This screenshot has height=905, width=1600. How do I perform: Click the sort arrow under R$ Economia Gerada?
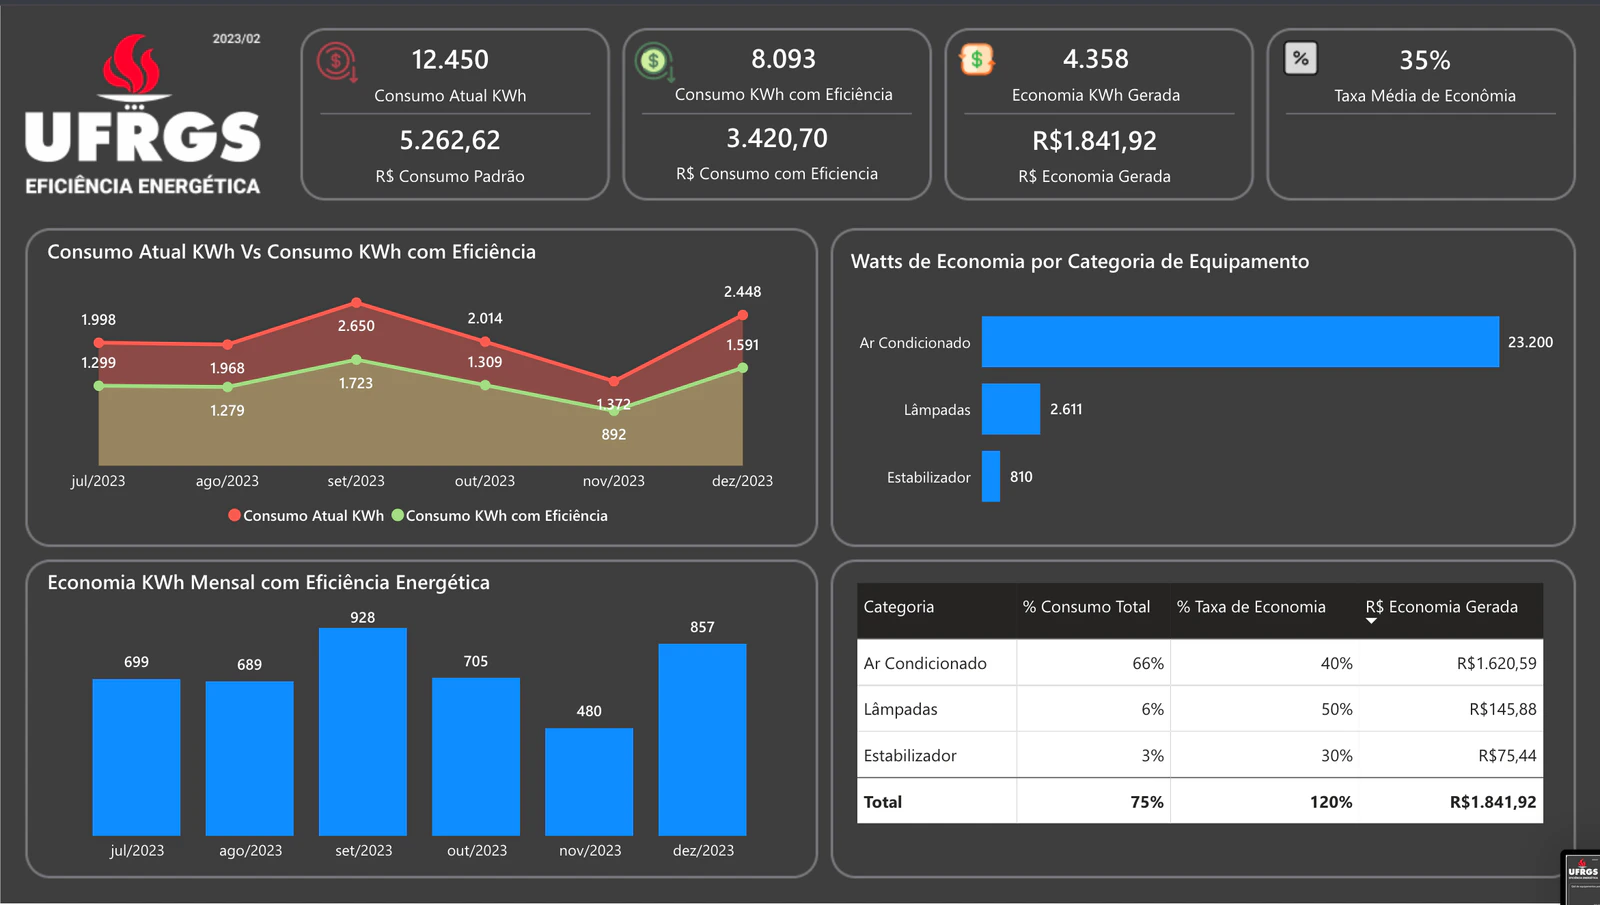1372,621
